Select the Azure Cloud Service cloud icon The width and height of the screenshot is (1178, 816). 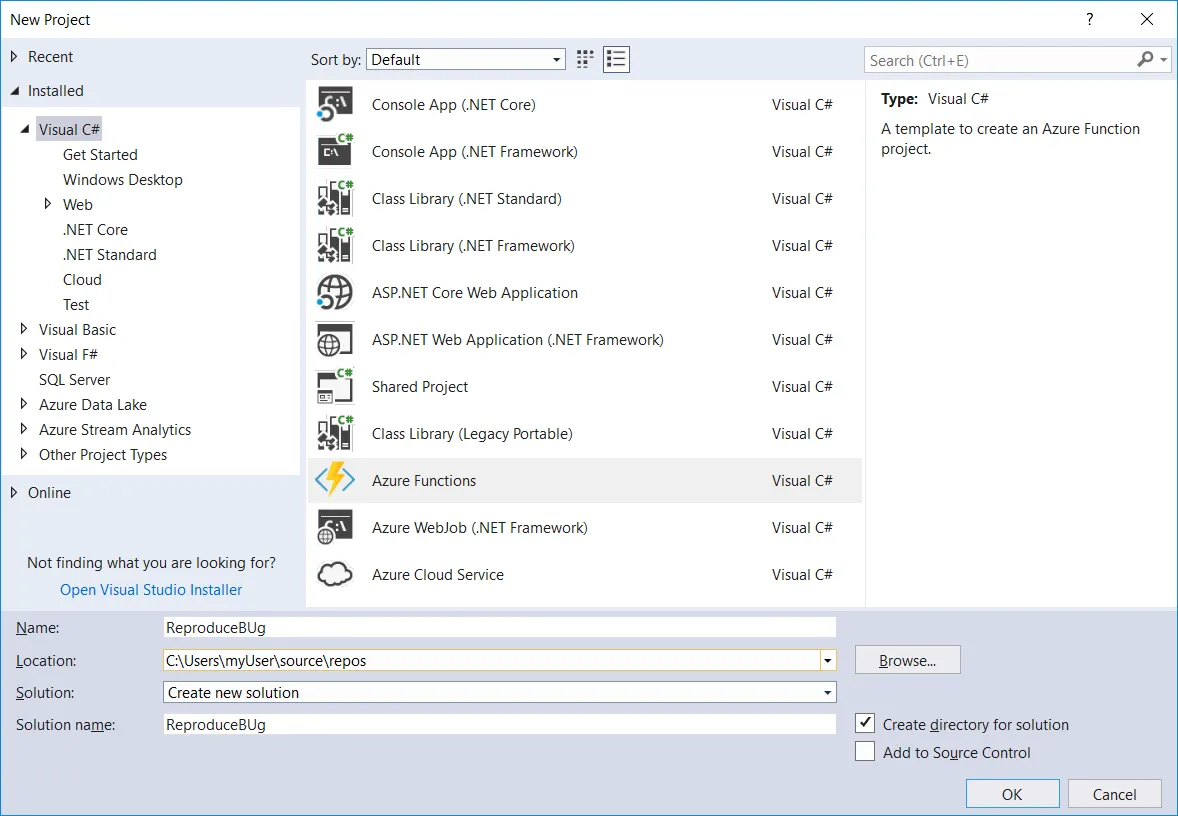(335, 575)
